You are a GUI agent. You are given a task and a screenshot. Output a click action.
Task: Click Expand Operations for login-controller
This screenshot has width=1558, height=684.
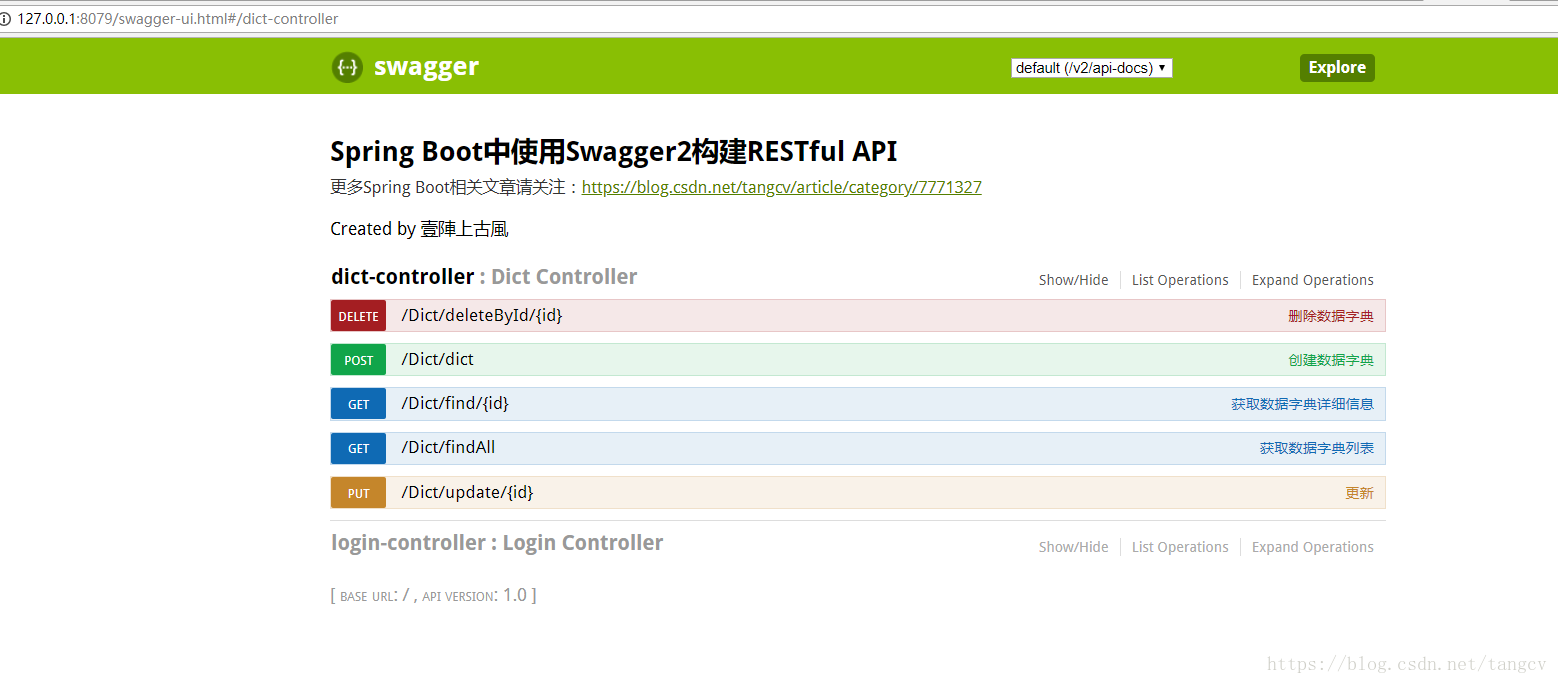[x=1313, y=547]
